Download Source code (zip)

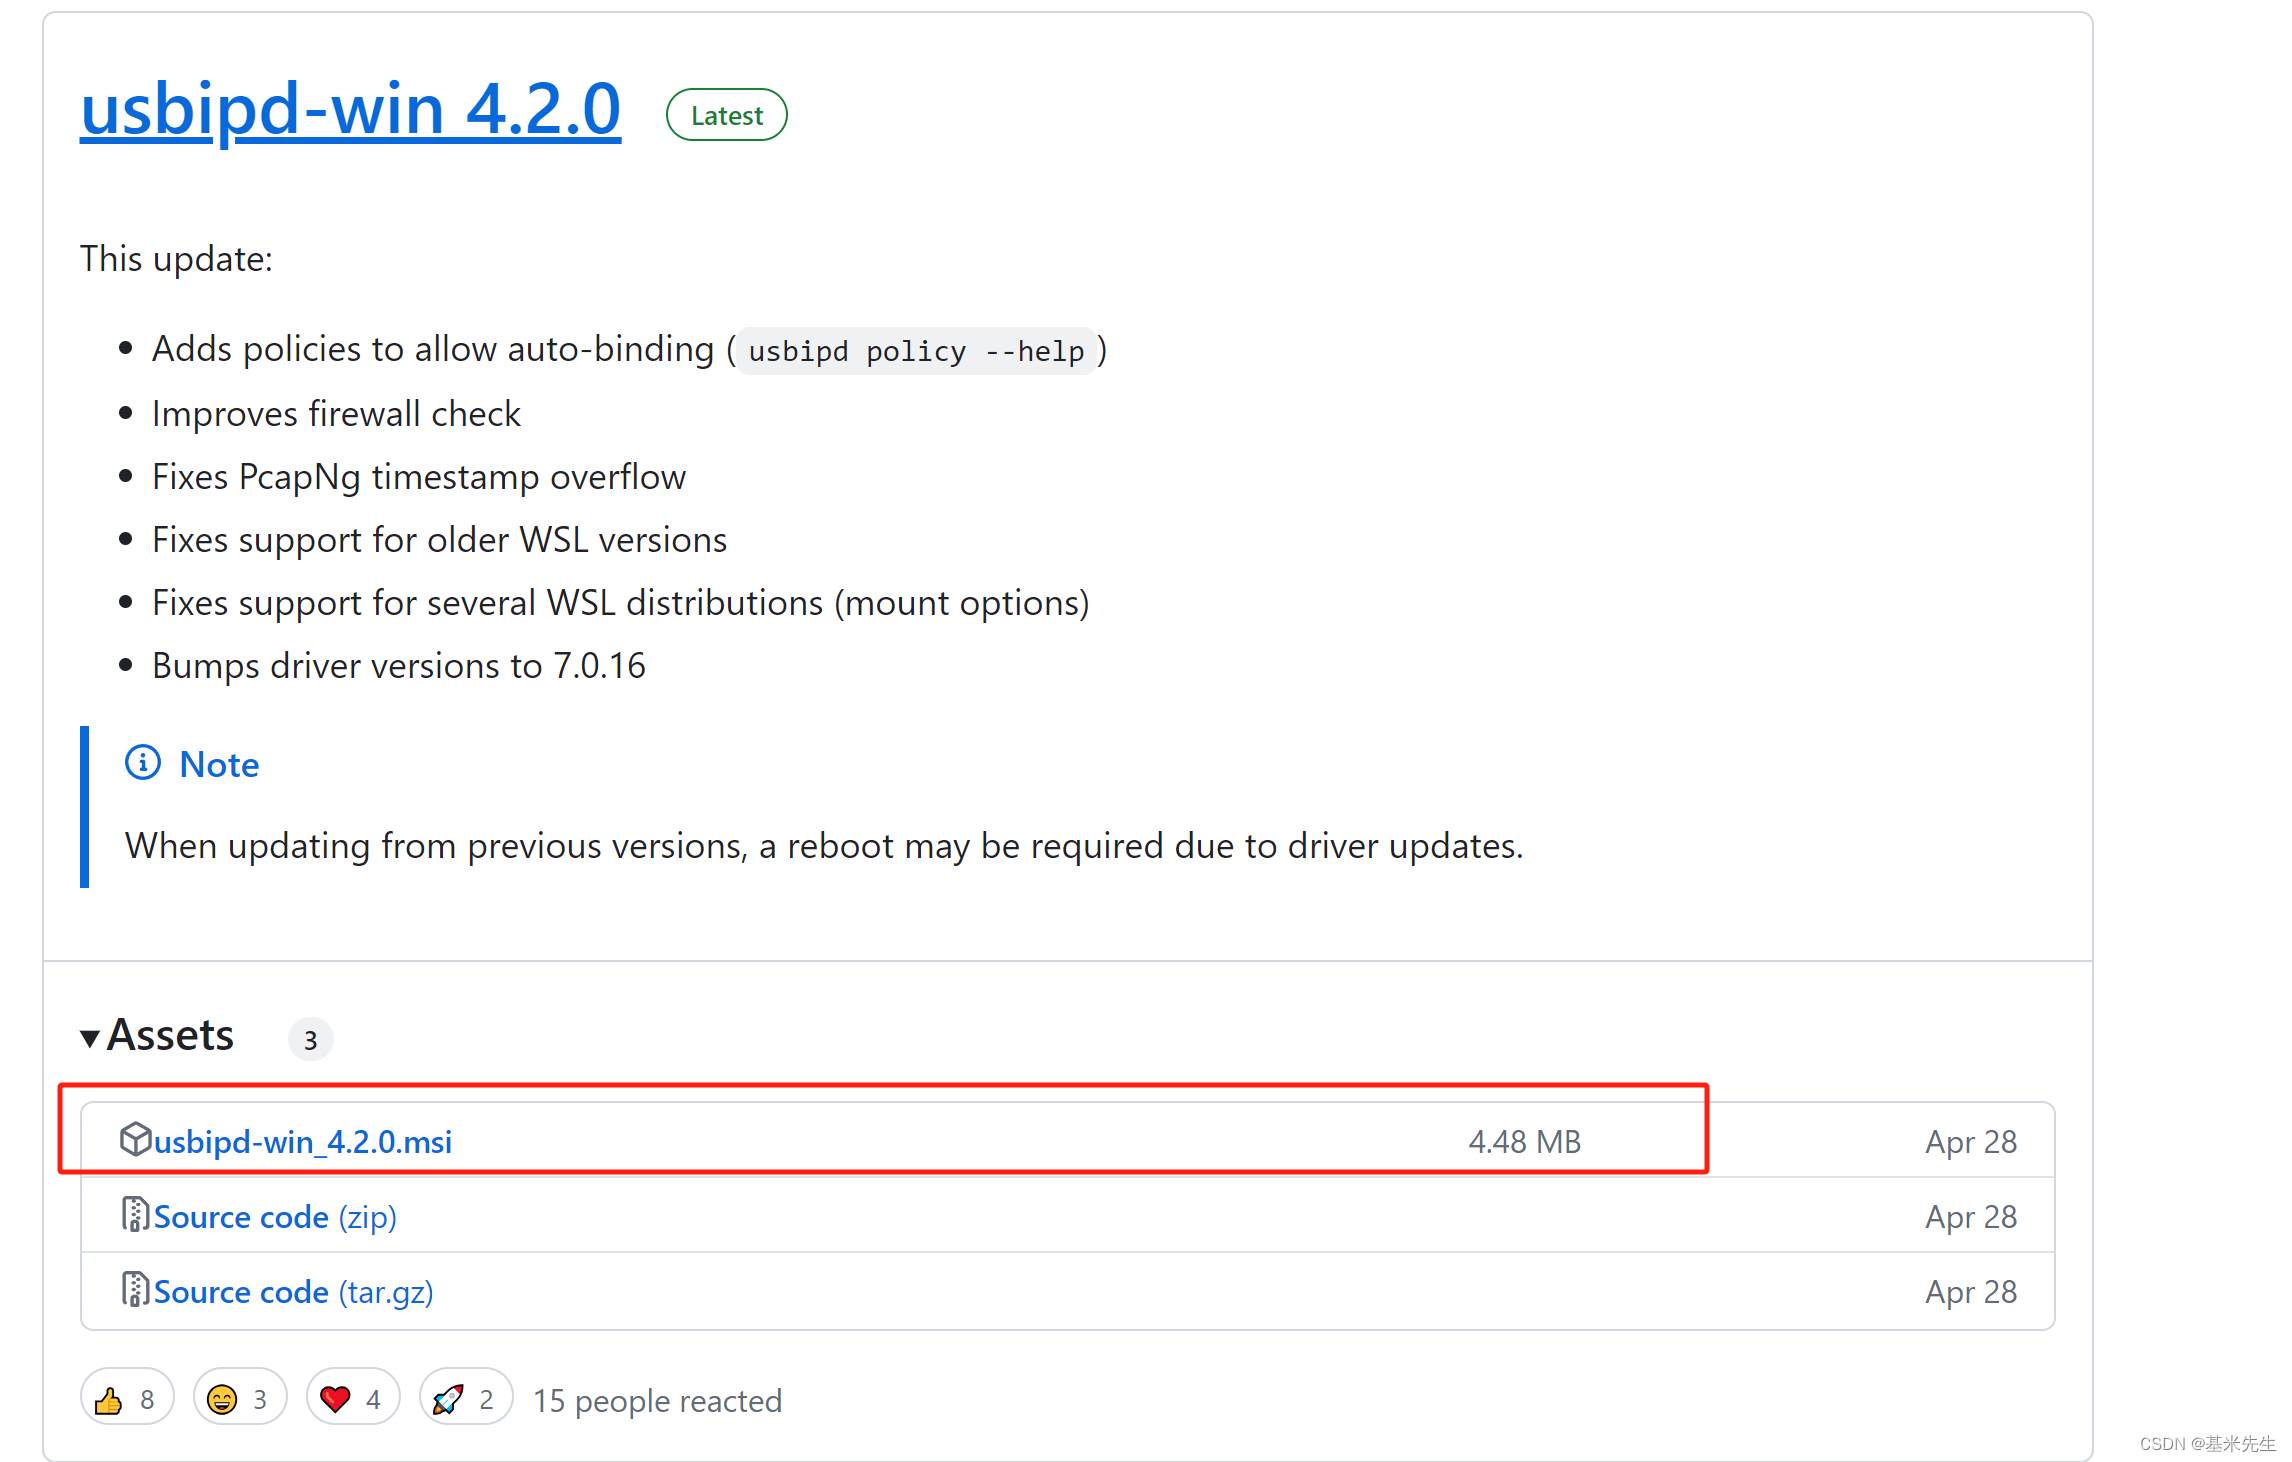(275, 1216)
